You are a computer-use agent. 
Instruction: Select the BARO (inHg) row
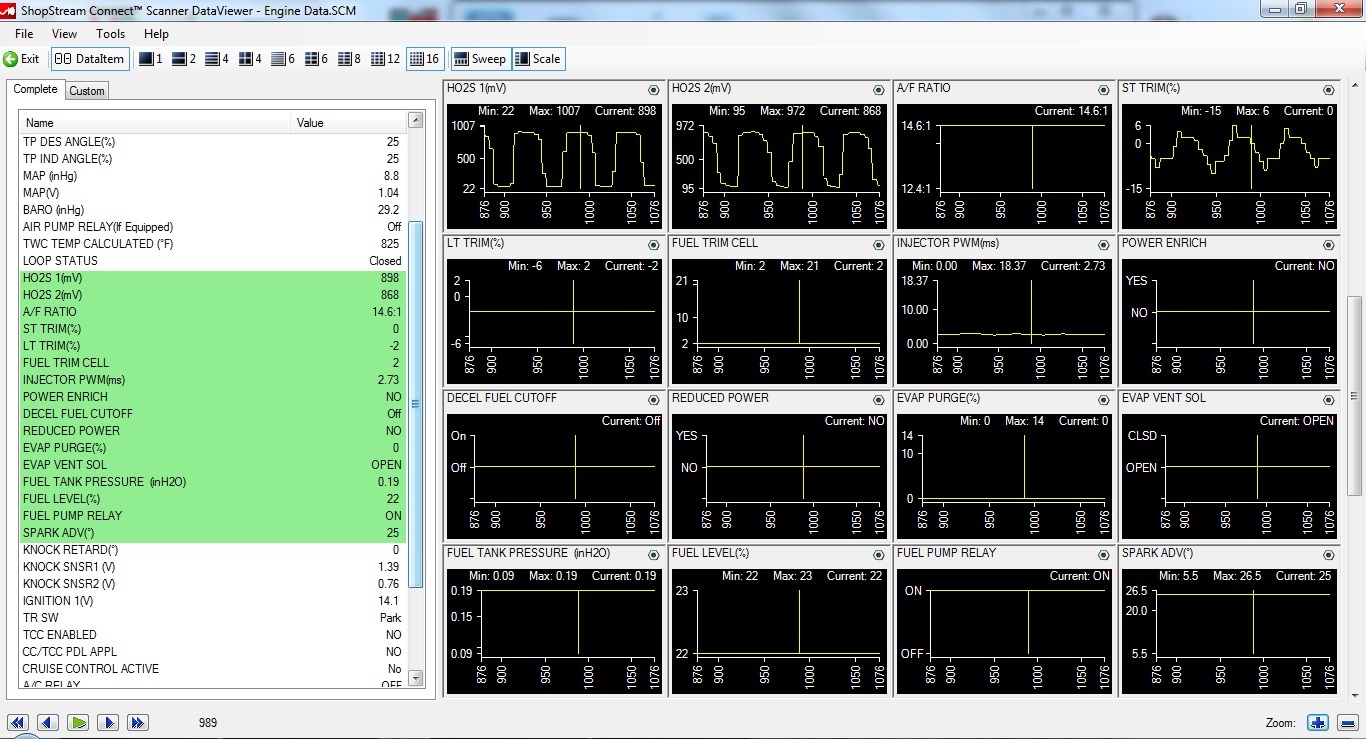[x=213, y=210]
